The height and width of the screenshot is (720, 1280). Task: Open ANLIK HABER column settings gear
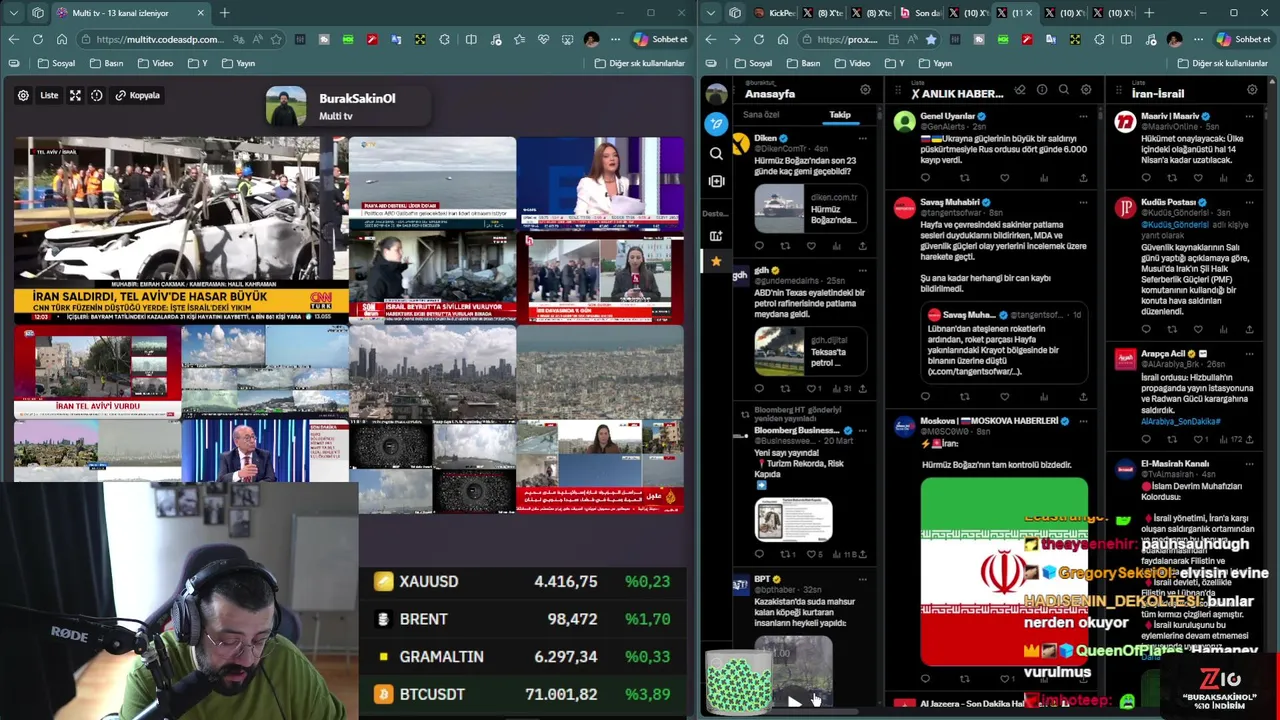(1086, 90)
